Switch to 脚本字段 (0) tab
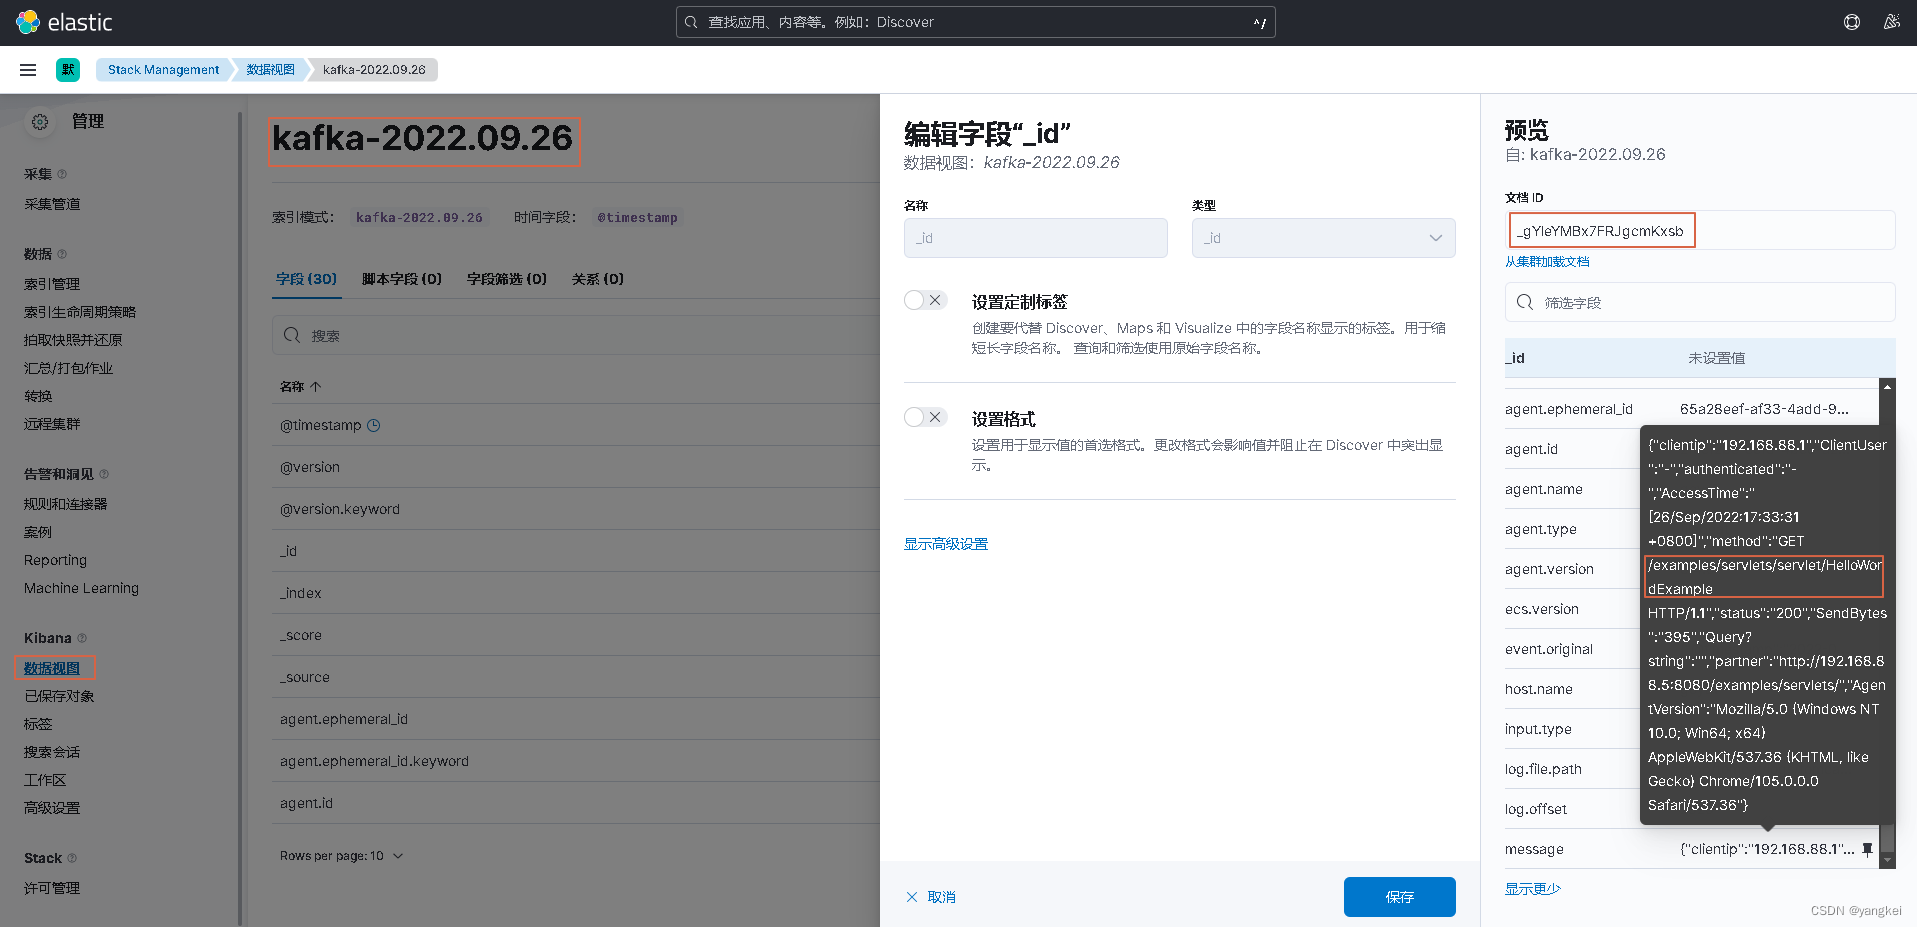The image size is (1917, 927). (402, 279)
